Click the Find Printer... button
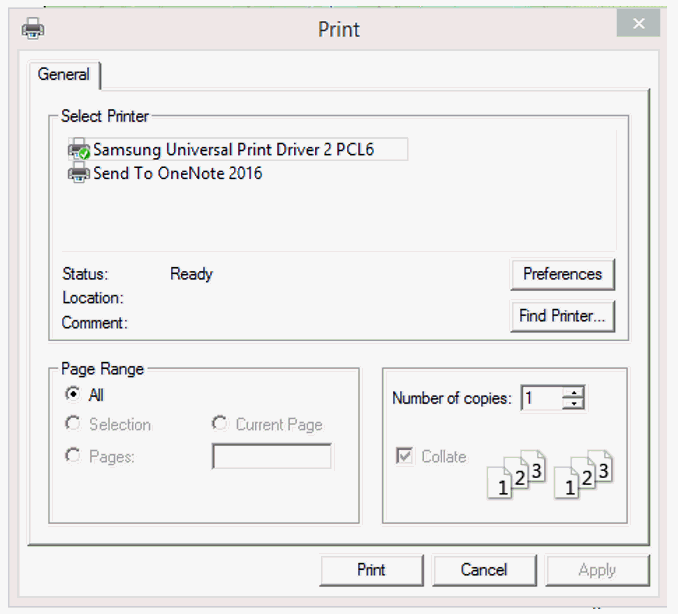The image size is (678, 614). (562, 316)
